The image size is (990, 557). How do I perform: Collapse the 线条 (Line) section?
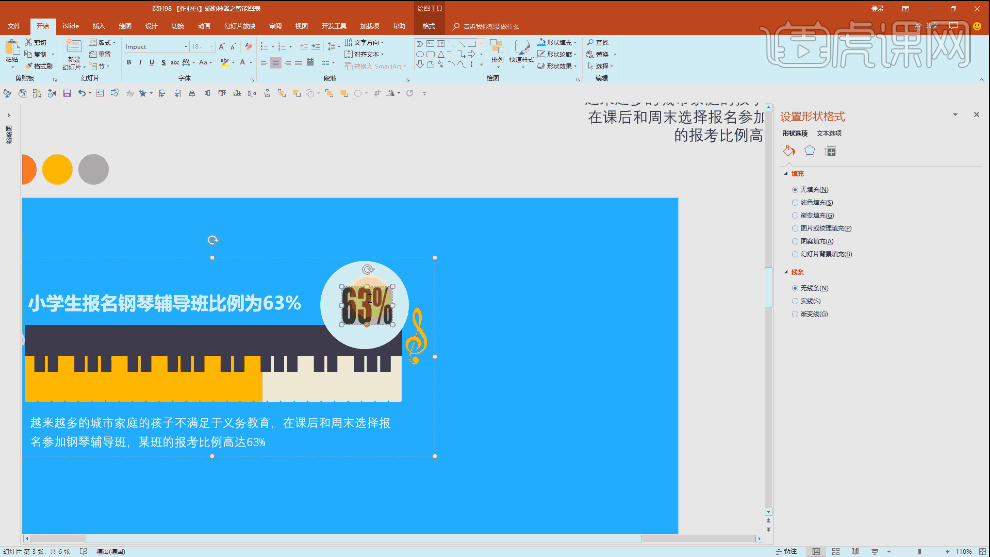785,272
